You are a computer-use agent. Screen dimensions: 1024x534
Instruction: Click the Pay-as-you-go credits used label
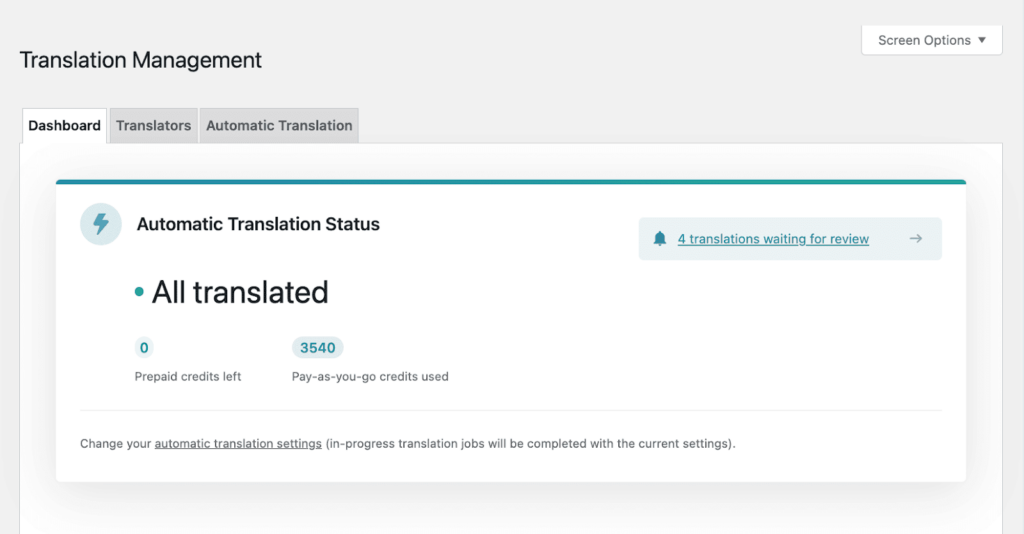click(x=370, y=377)
